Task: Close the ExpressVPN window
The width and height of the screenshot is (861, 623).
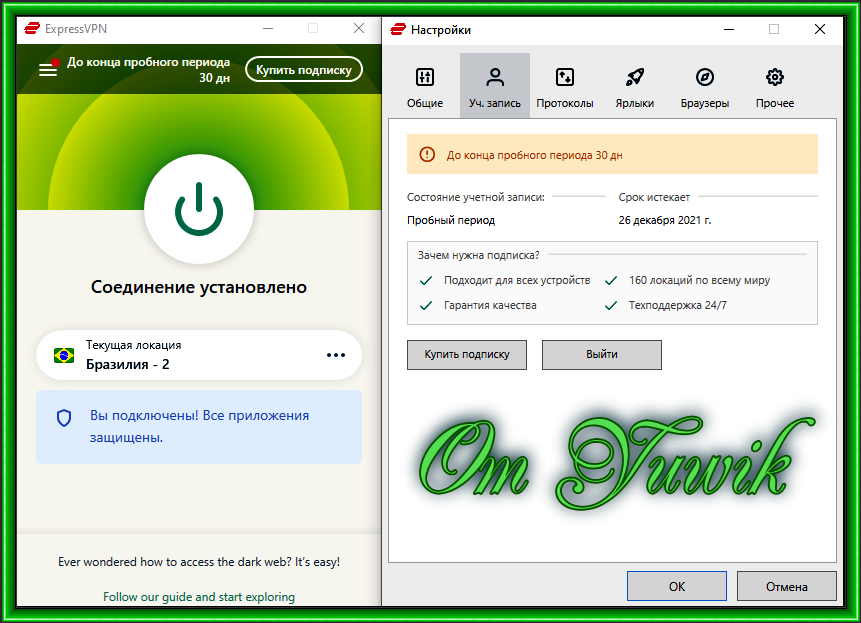Action: [x=359, y=29]
